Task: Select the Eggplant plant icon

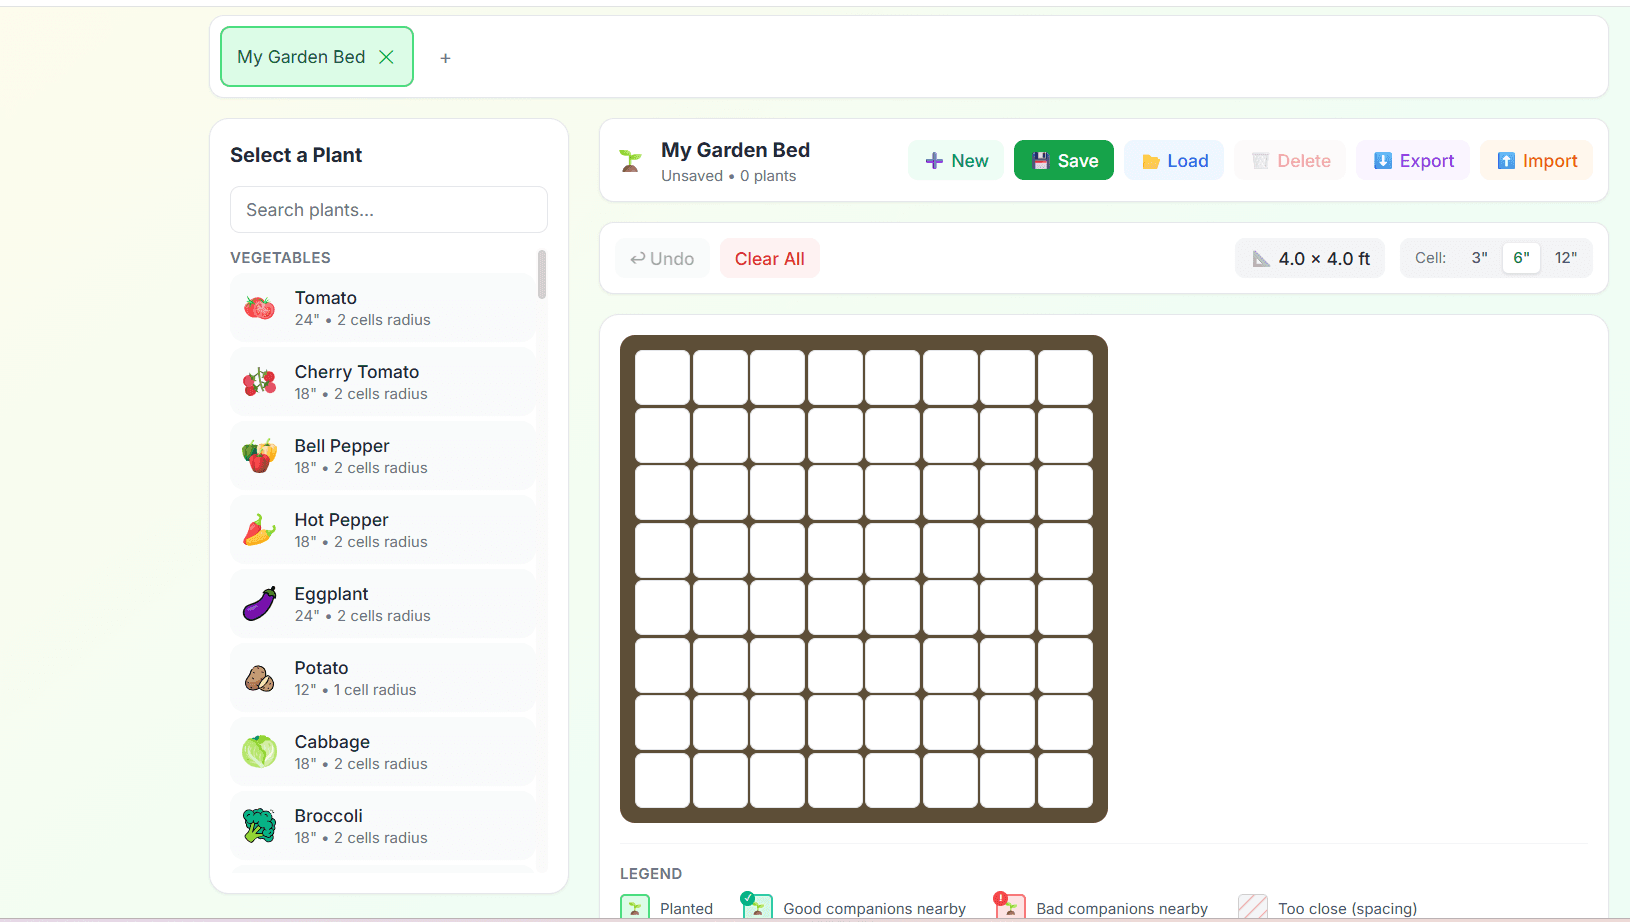Action: point(260,603)
